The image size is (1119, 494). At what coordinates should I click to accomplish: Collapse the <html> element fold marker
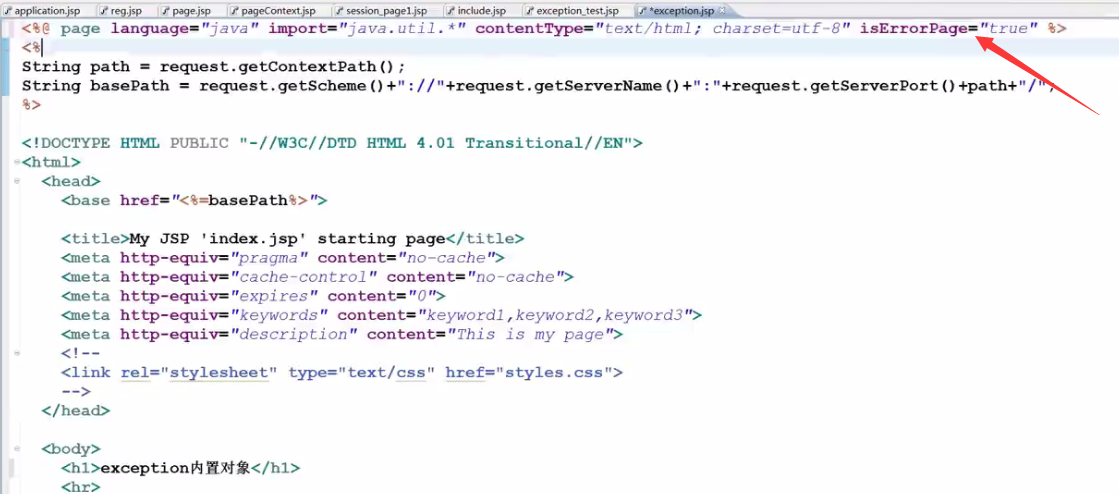[16, 163]
